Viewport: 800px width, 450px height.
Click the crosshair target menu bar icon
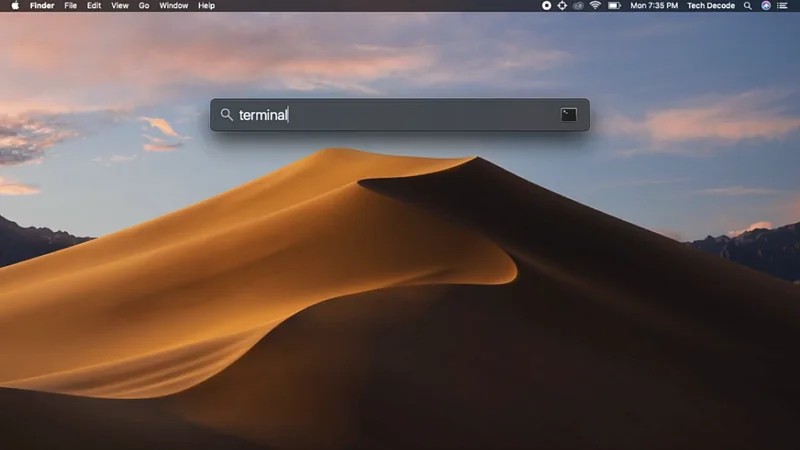click(x=562, y=6)
